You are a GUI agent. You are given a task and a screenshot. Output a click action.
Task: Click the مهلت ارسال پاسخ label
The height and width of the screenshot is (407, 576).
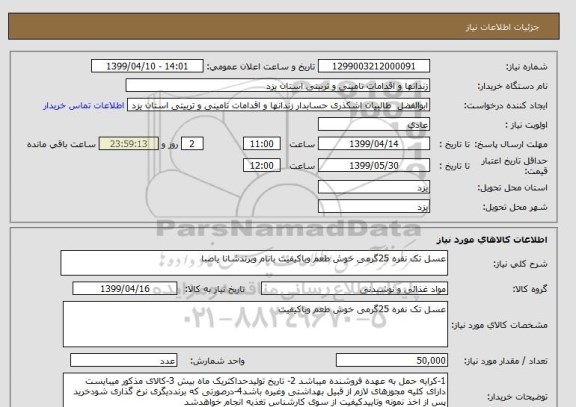[511, 144]
